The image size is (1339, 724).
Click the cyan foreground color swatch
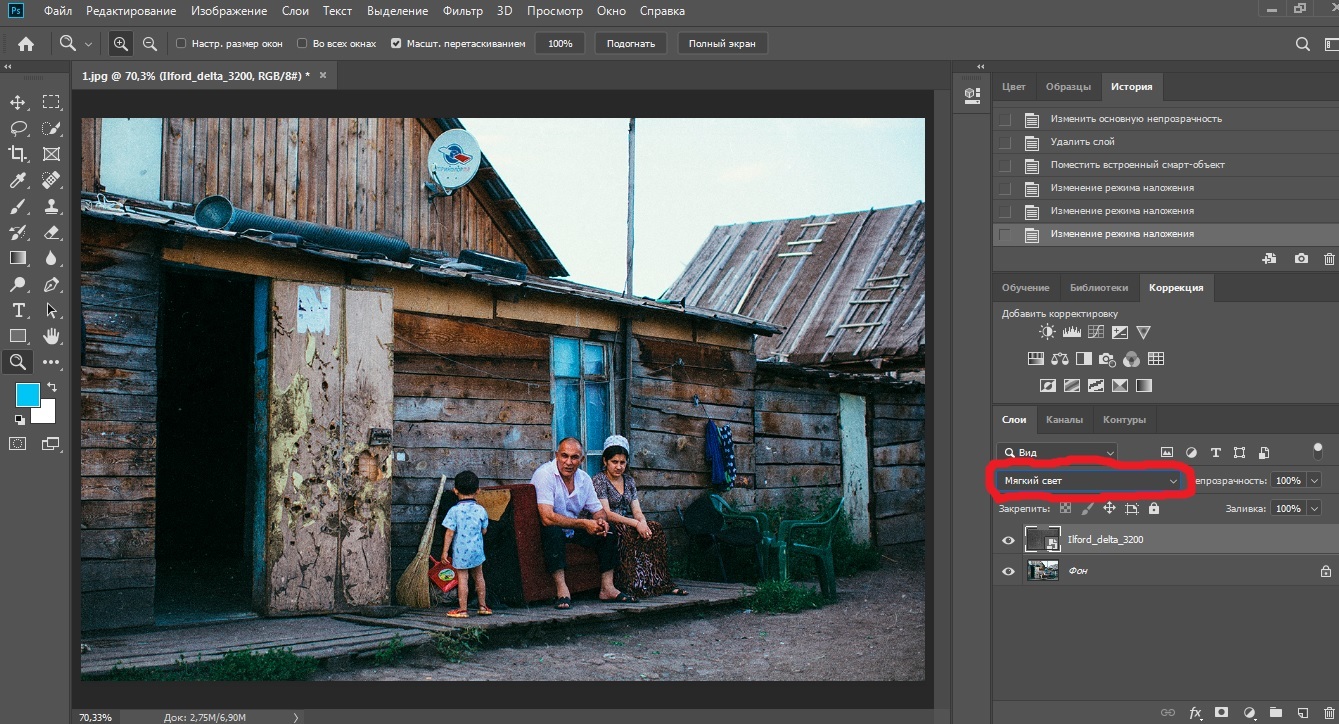tap(27, 394)
